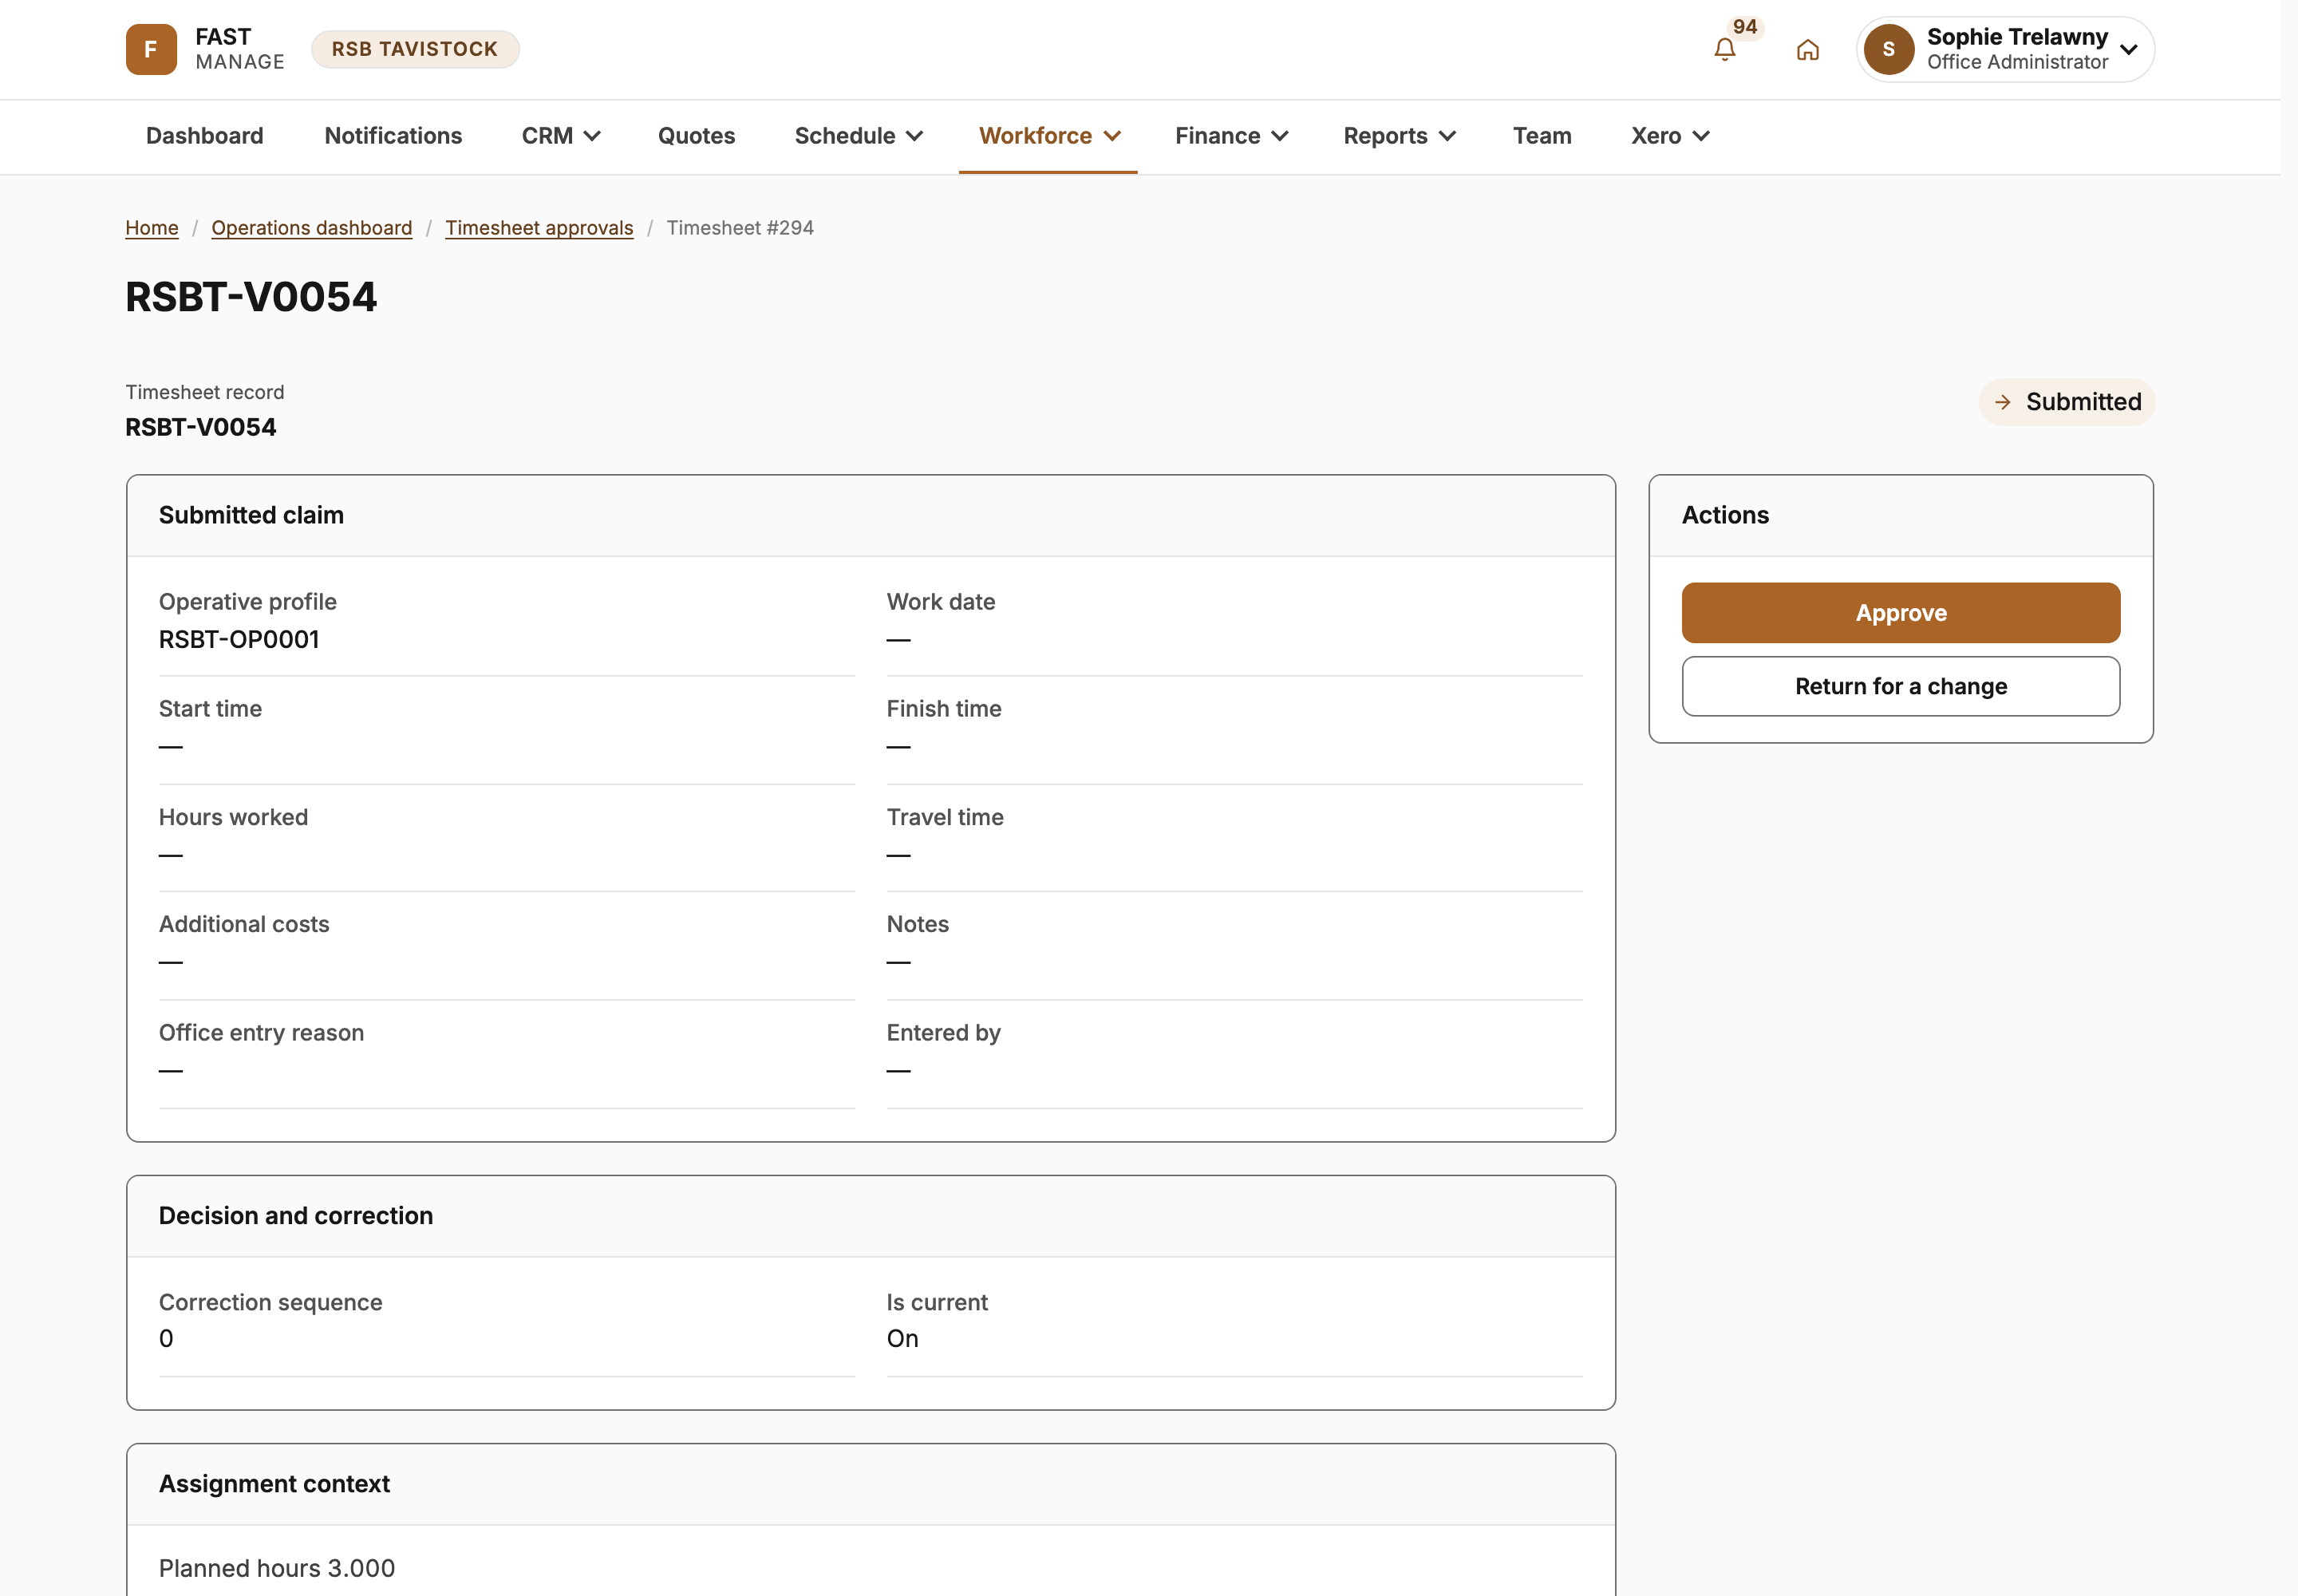Open Operations dashboard breadcrumb link
The width and height of the screenshot is (2298, 1596).
[311, 228]
